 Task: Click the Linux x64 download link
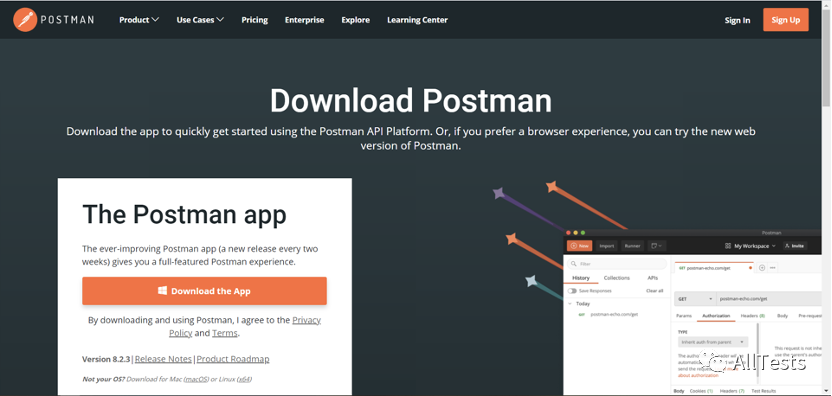pos(245,379)
